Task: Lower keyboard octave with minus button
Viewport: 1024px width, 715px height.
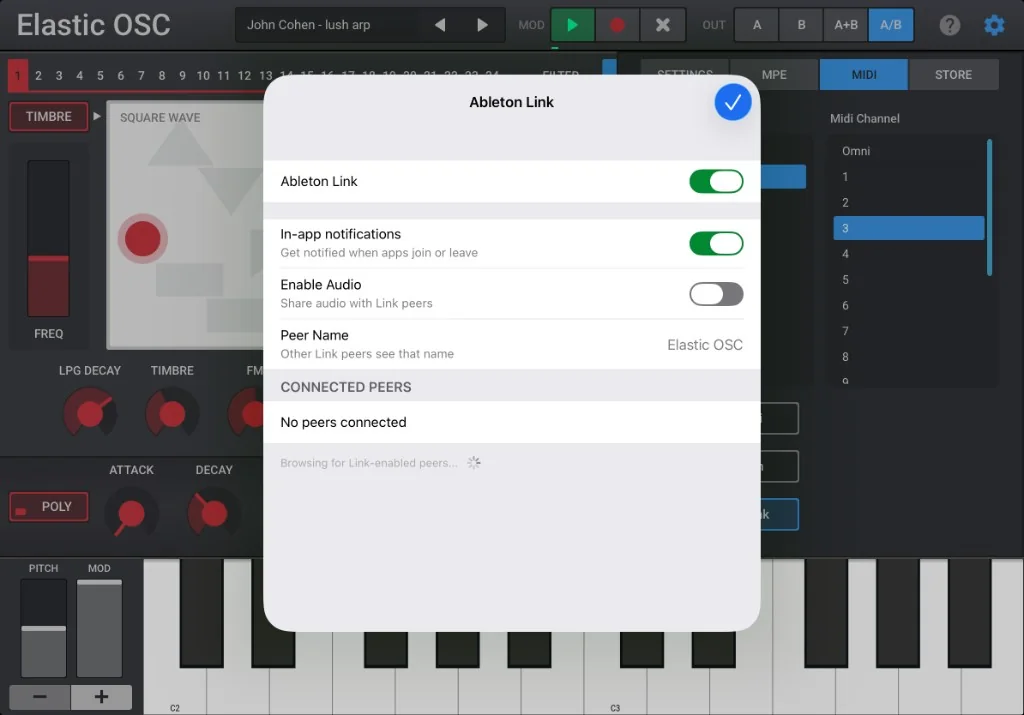Action: [40, 697]
